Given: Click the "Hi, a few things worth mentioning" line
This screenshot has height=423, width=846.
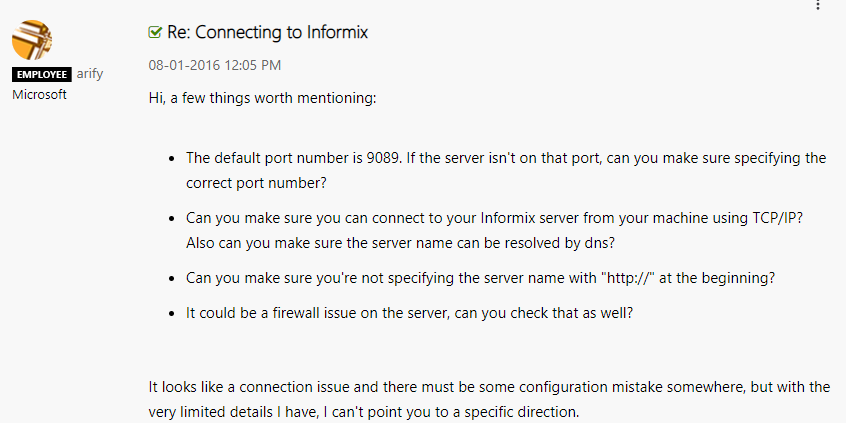Looking at the screenshot, I should 262,99.
